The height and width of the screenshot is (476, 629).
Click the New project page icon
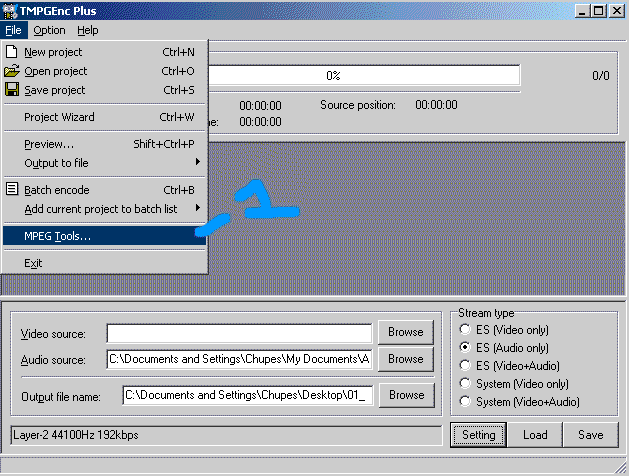click(12, 52)
